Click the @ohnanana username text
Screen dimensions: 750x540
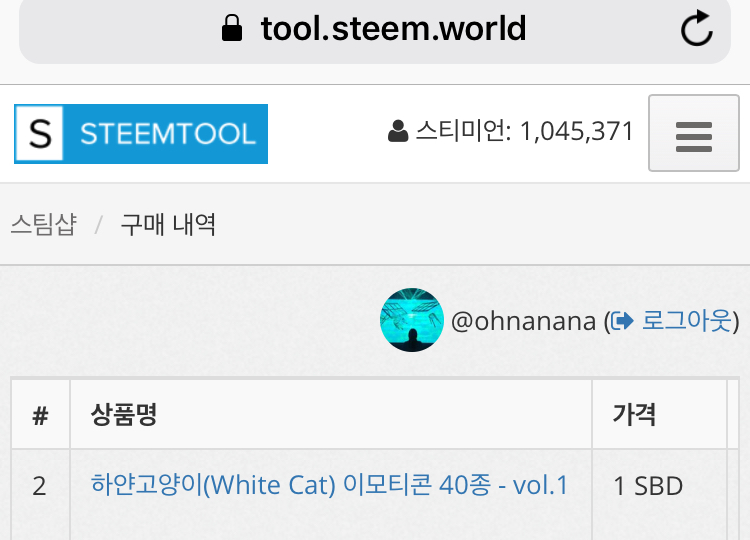(523, 321)
